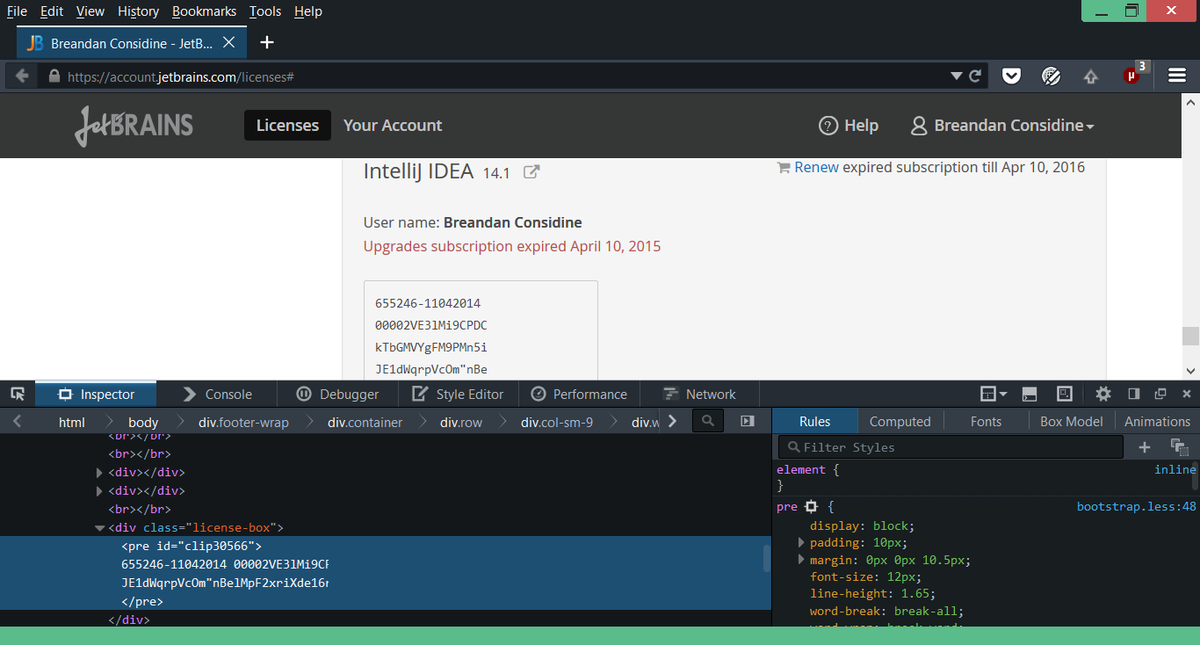
Task: Toggle pseudo-class panel icon
Action: pyautogui.click(x=1179, y=447)
